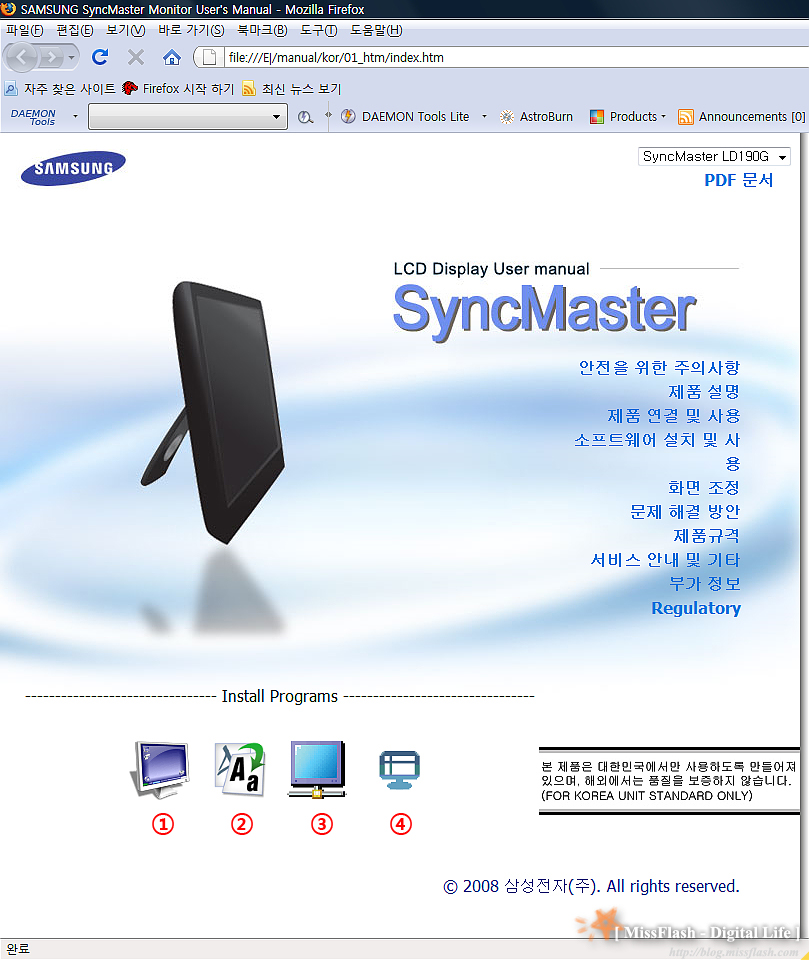Screen dimensions: 809x960
Task: Open 자주 찾은 사이트 bookmark
Action: click(x=60, y=89)
